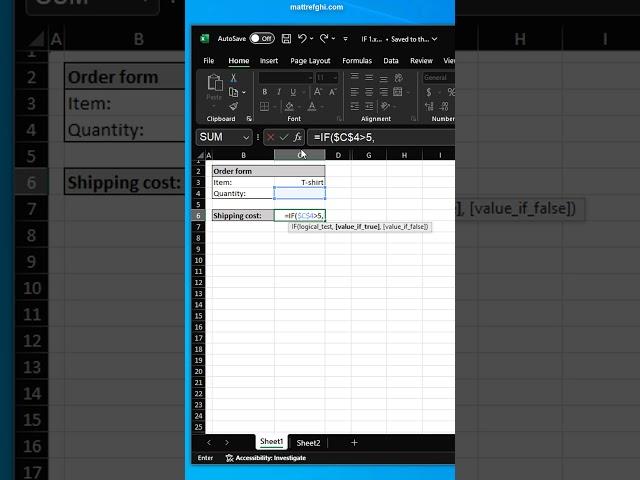Click the Align Left icon
Image resolution: width=640 pixels, height=480 pixels.
pyautogui.click(x=355, y=92)
